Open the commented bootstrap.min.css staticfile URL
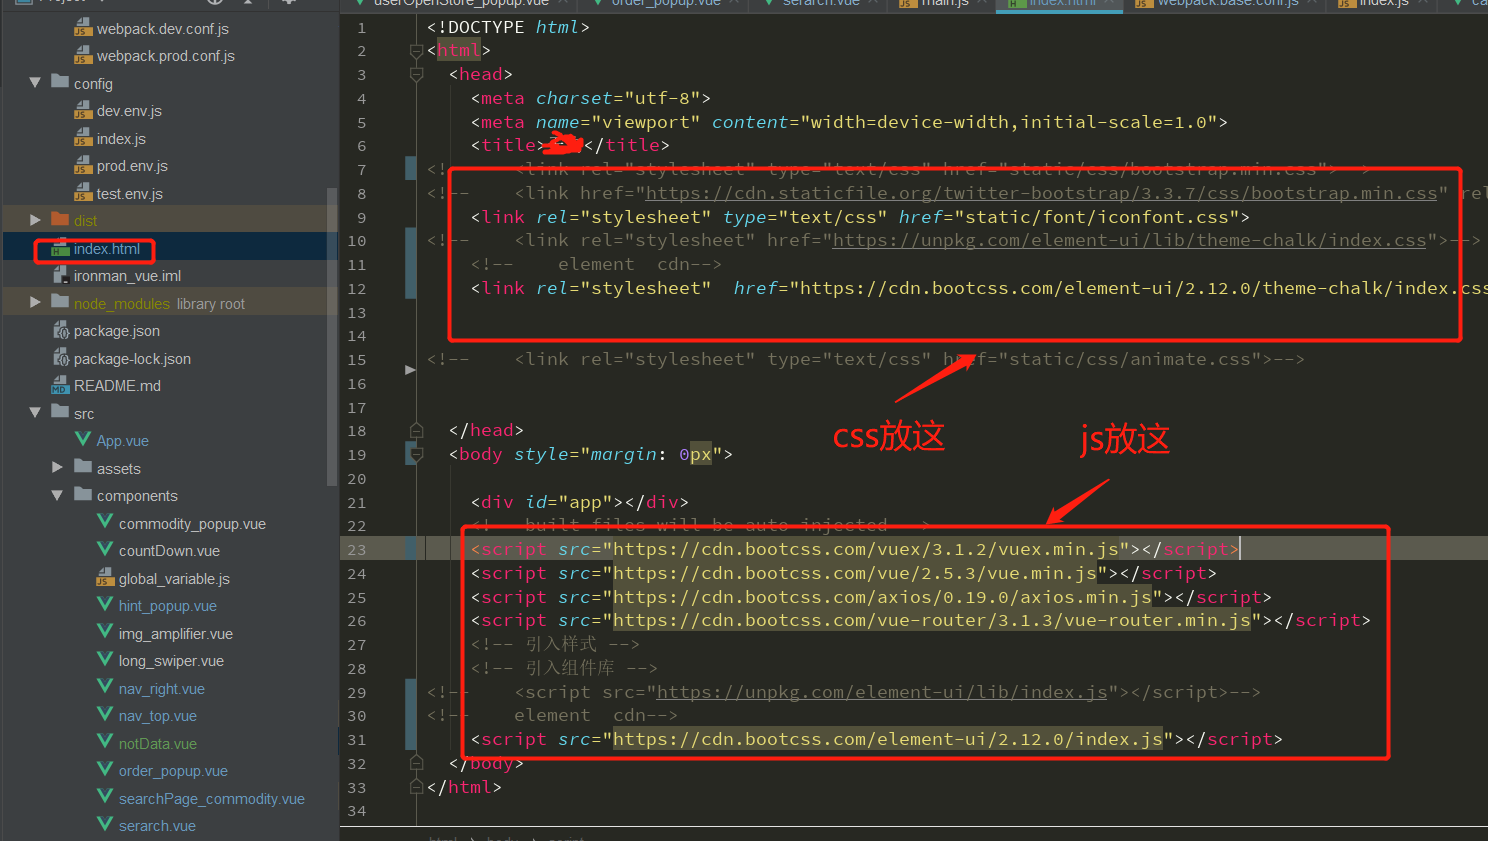The height and width of the screenshot is (841, 1488). click(1041, 193)
